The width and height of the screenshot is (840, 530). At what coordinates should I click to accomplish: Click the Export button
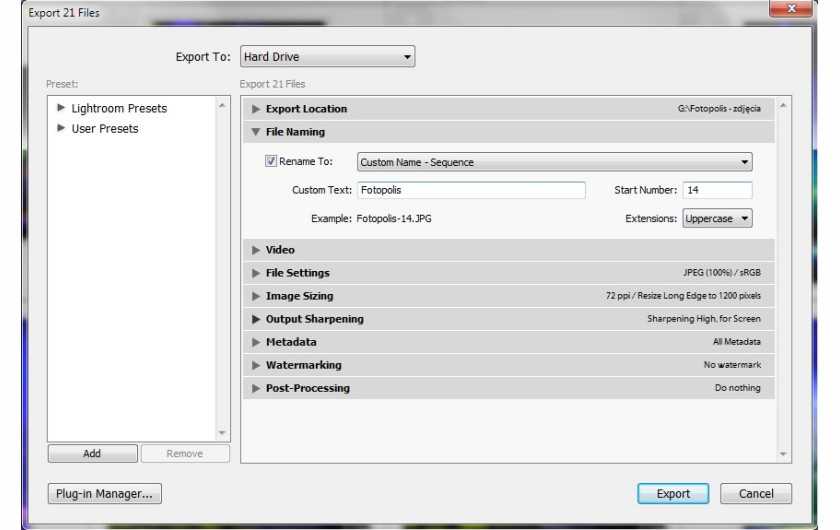coord(673,494)
